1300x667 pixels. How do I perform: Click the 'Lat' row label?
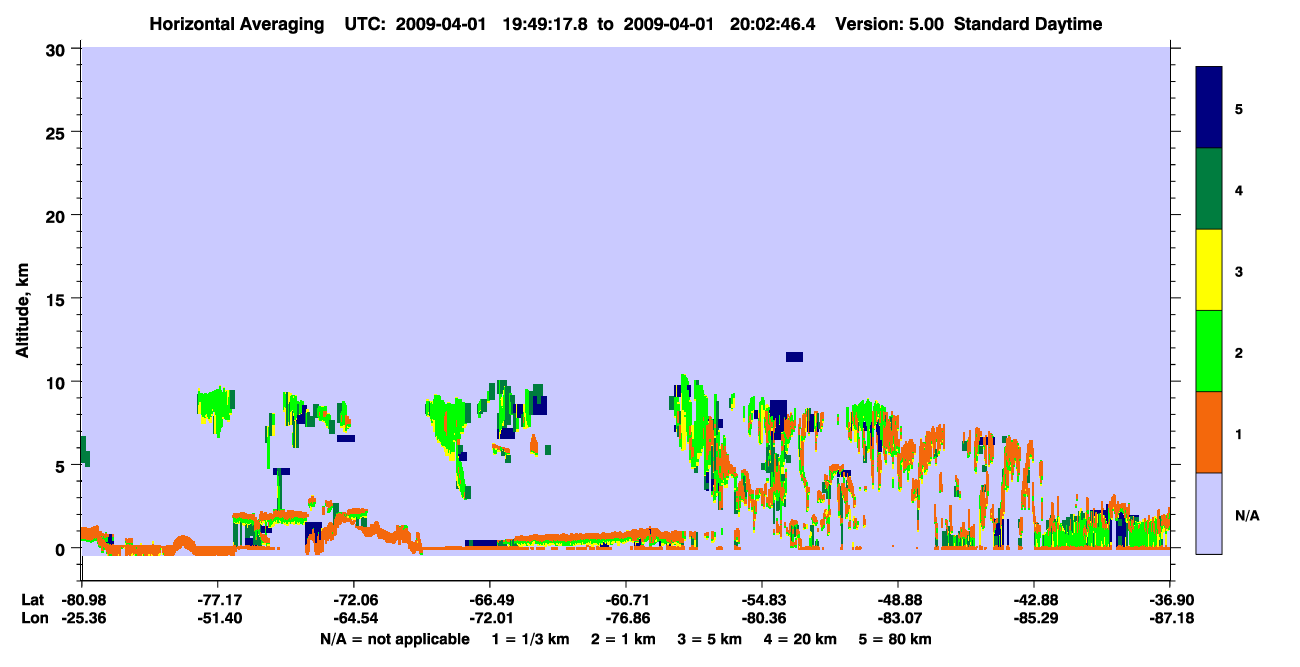pos(31,600)
